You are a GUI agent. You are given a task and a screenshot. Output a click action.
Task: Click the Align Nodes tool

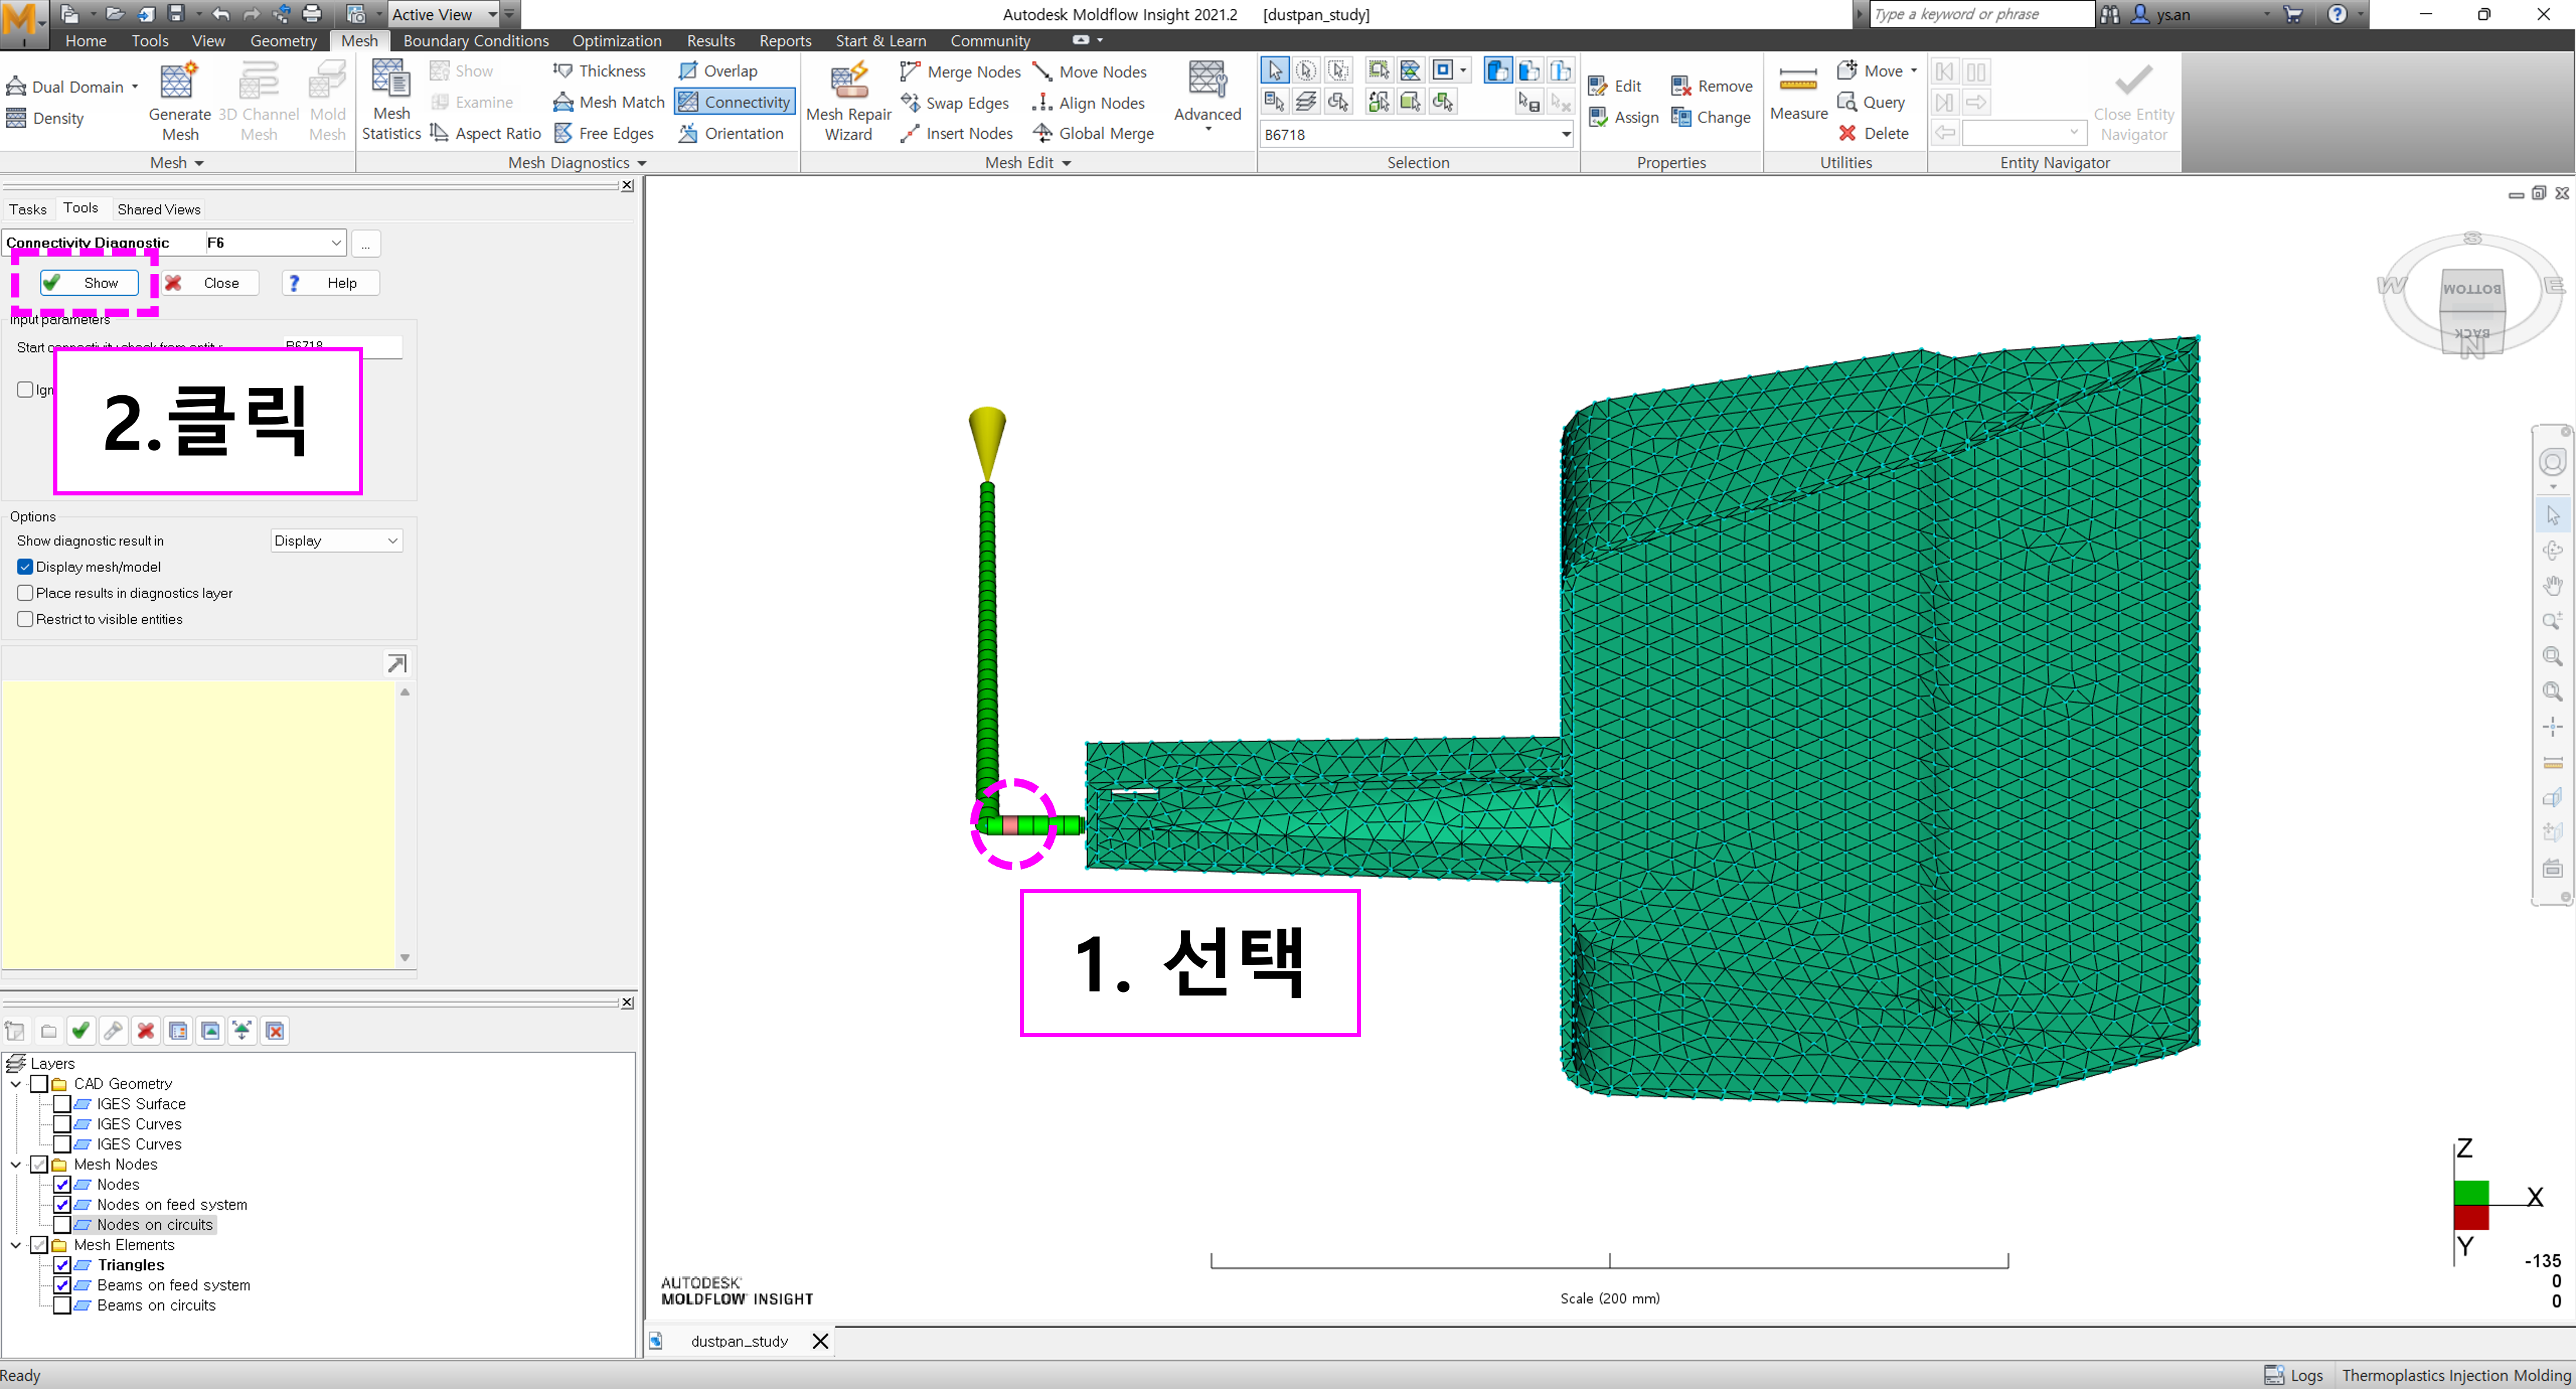coord(1088,103)
